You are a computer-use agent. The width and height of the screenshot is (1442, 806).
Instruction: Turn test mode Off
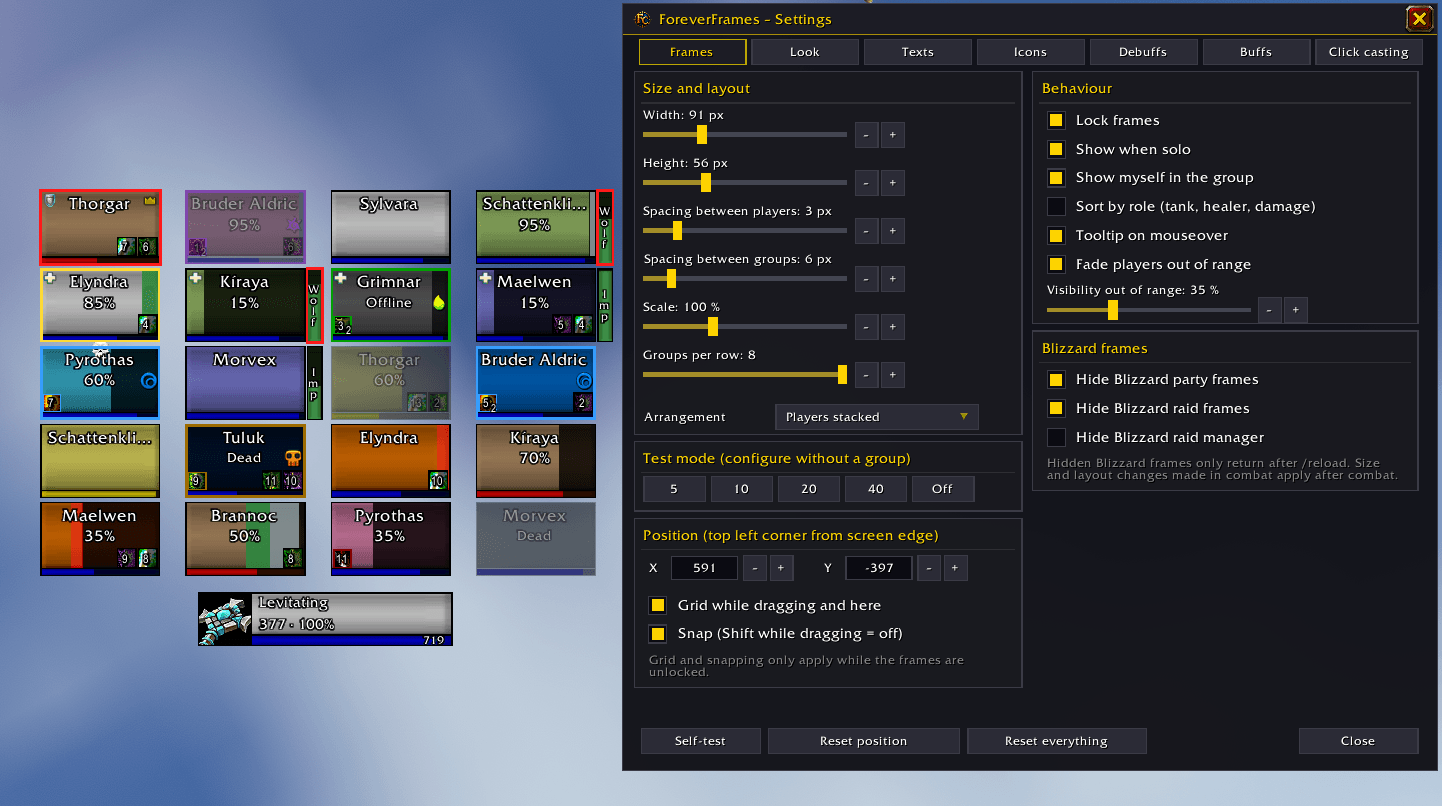(942, 489)
